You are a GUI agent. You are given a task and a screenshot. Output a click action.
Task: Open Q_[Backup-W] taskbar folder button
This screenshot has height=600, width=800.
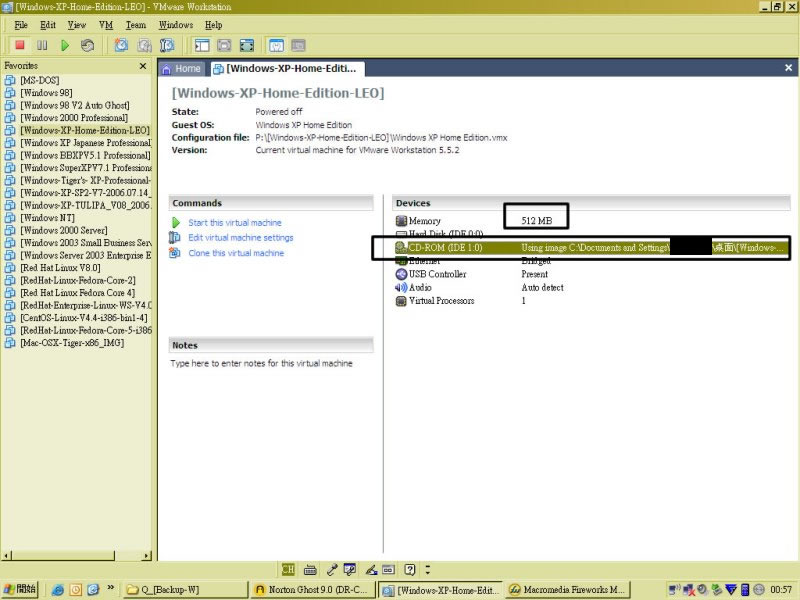click(x=185, y=590)
